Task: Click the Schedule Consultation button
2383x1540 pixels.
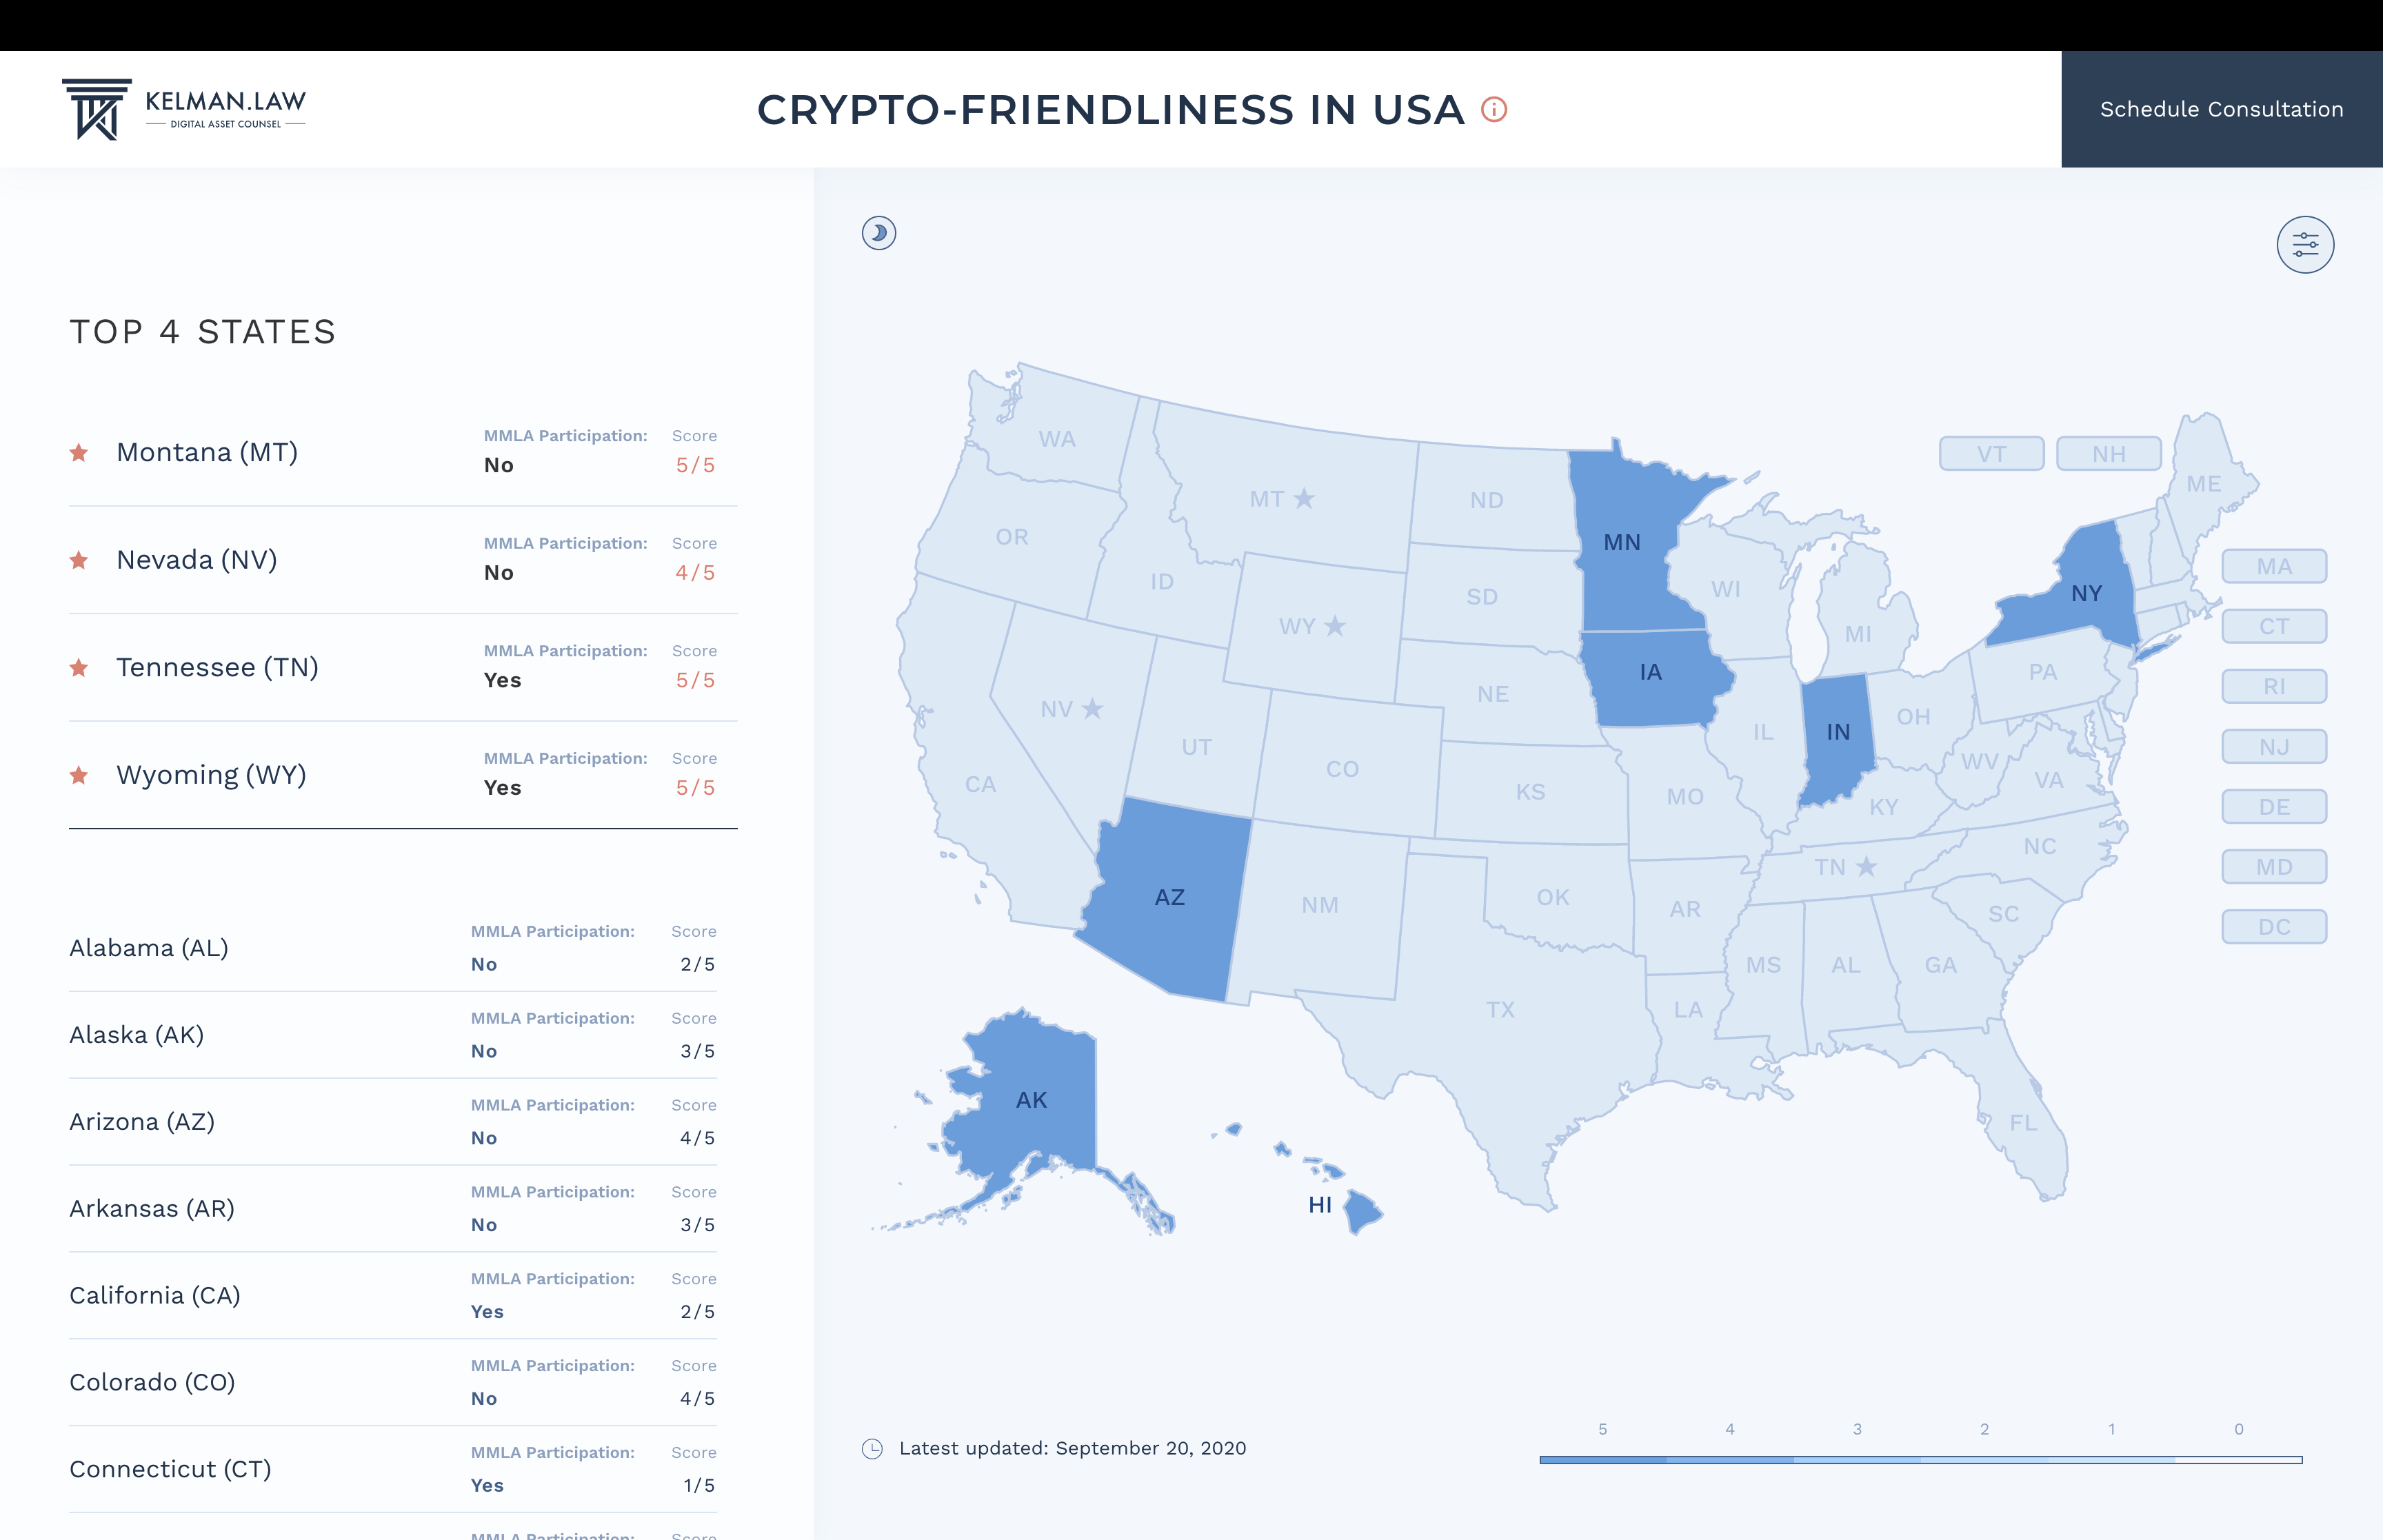Action: click(2221, 109)
